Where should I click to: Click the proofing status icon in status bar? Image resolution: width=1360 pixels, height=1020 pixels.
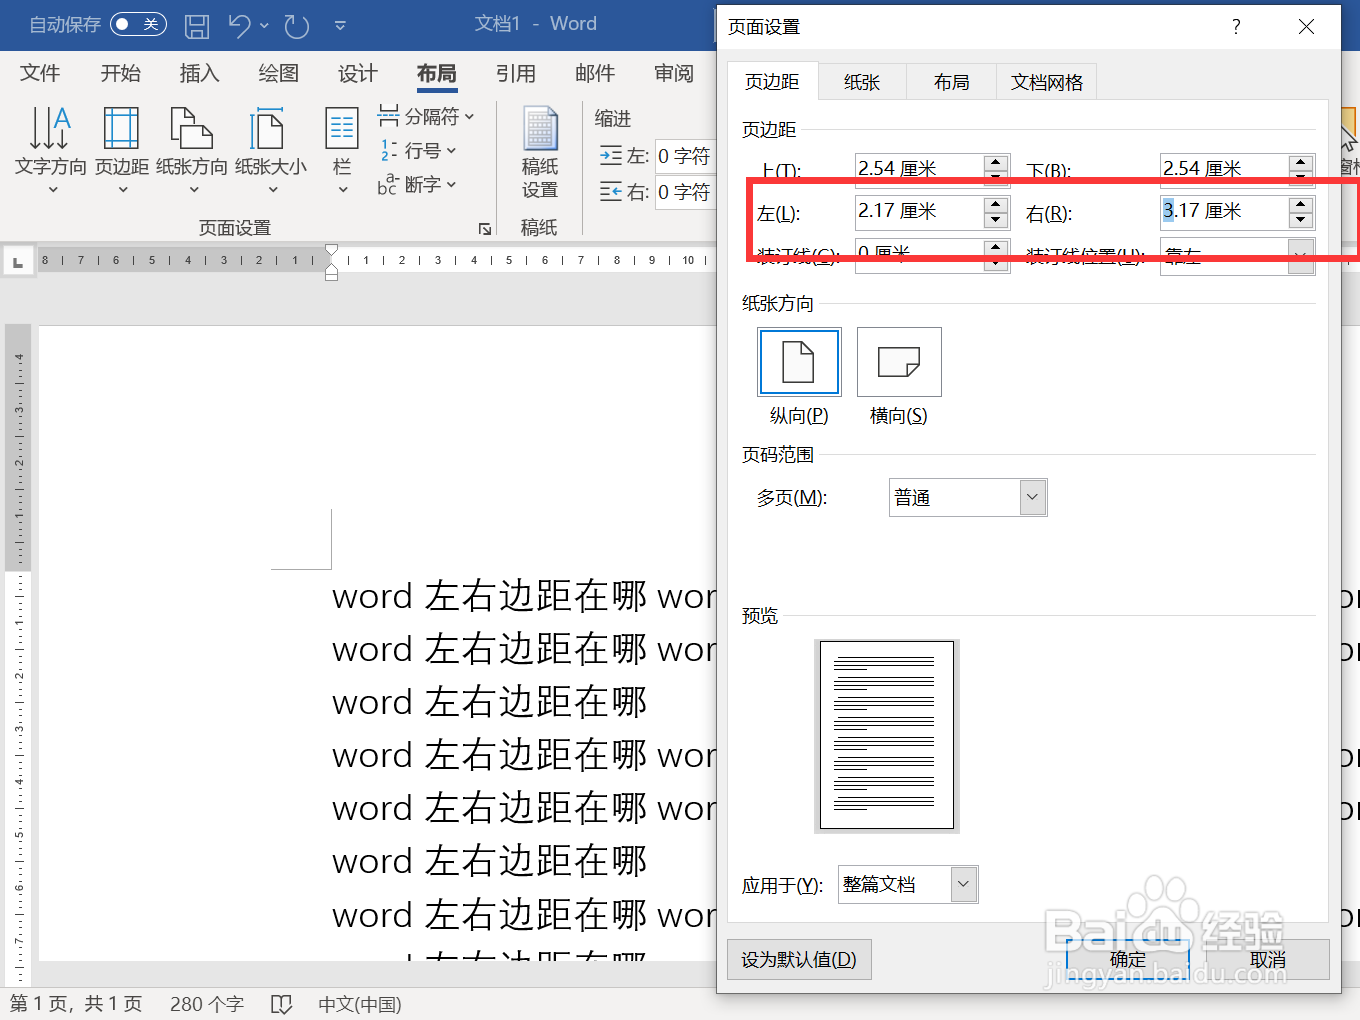pyautogui.click(x=282, y=1004)
